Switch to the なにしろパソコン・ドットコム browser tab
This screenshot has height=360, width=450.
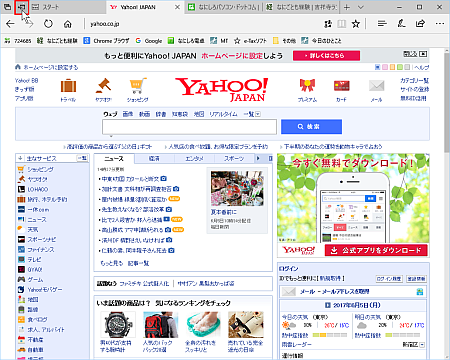tap(224, 7)
